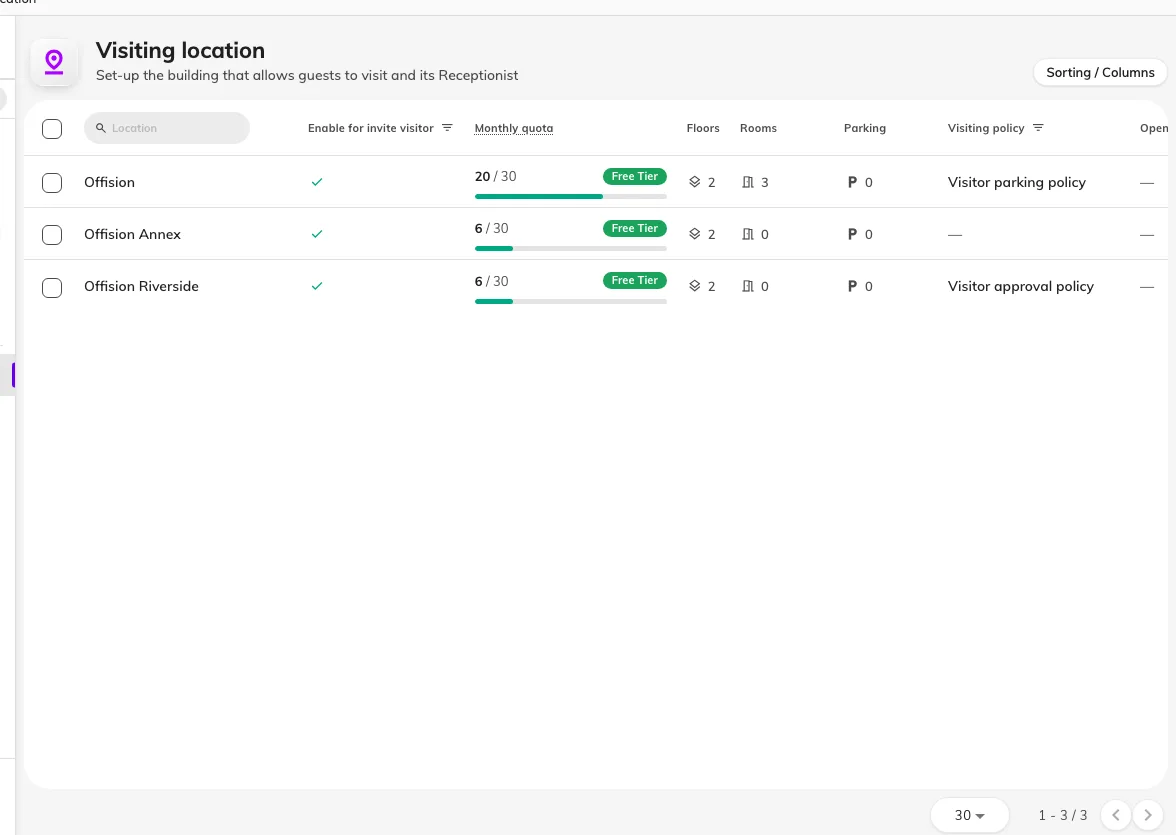Click the Visiting location page title
Image resolution: width=1176 pixels, height=835 pixels.
click(x=180, y=50)
